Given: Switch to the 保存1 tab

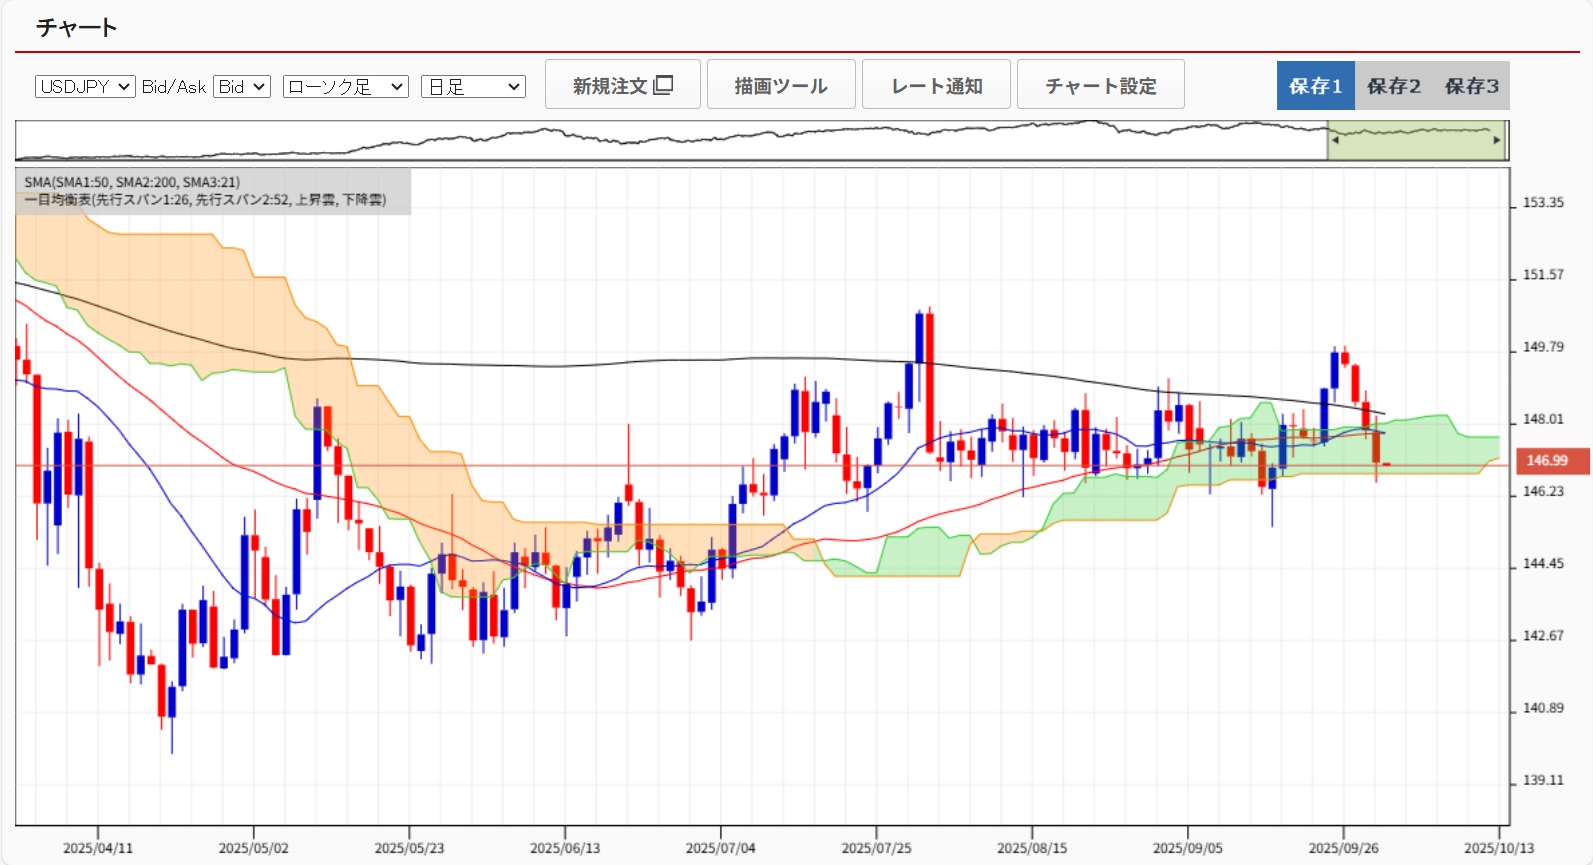Looking at the screenshot, I should click(1315, 86).
